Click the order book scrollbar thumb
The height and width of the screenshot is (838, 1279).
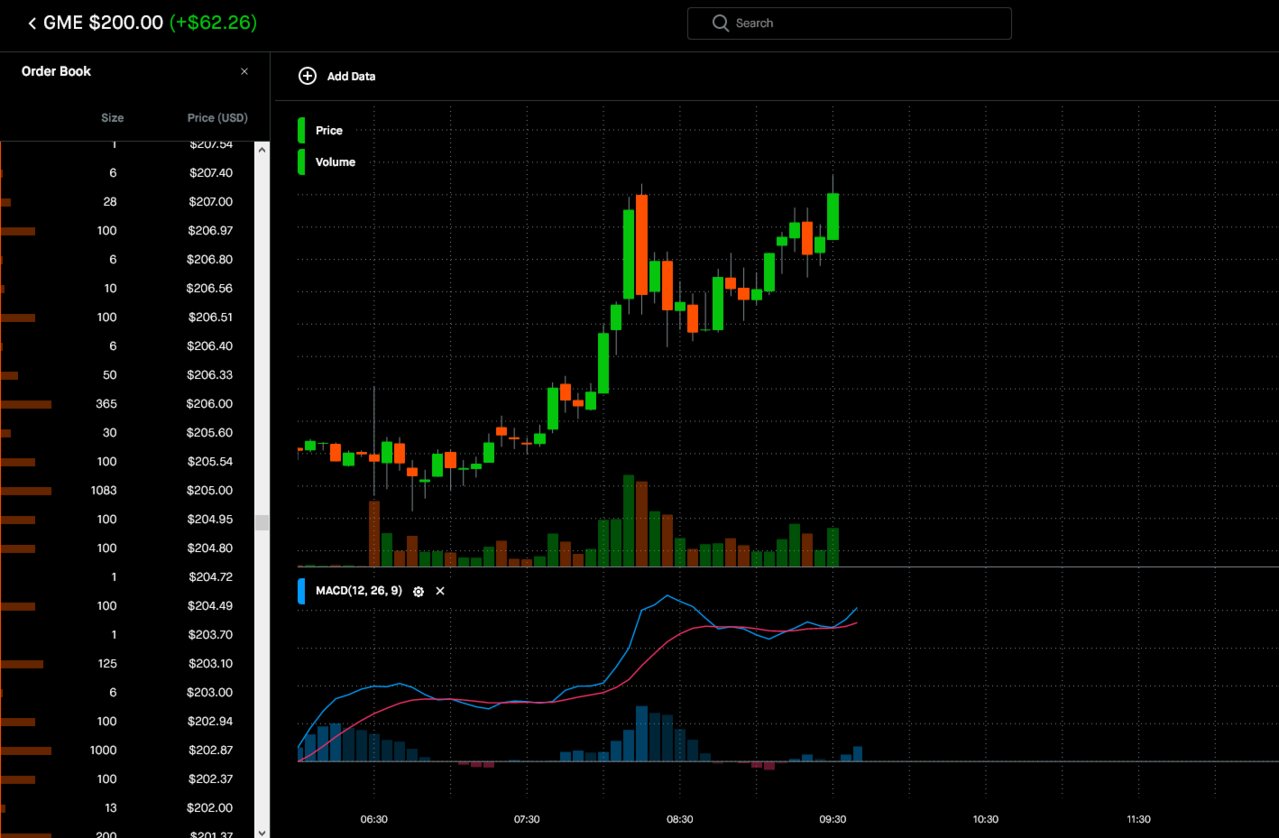coord(262,523)
